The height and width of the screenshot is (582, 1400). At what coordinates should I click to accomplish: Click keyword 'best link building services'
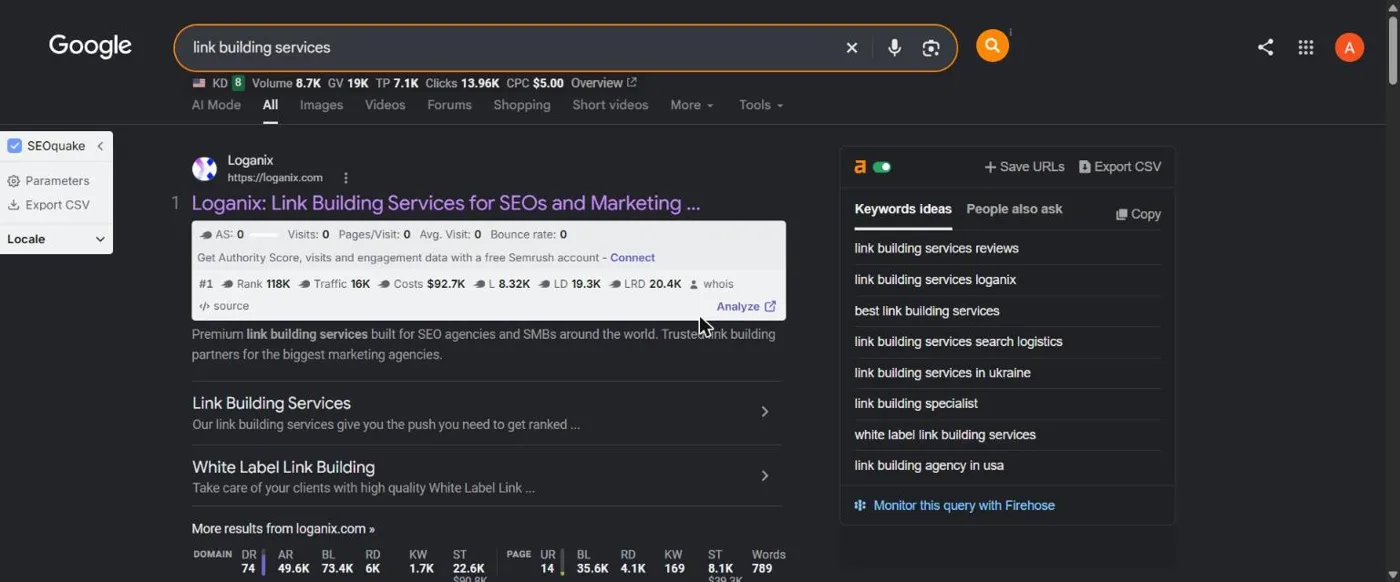(x=927, y=311)
